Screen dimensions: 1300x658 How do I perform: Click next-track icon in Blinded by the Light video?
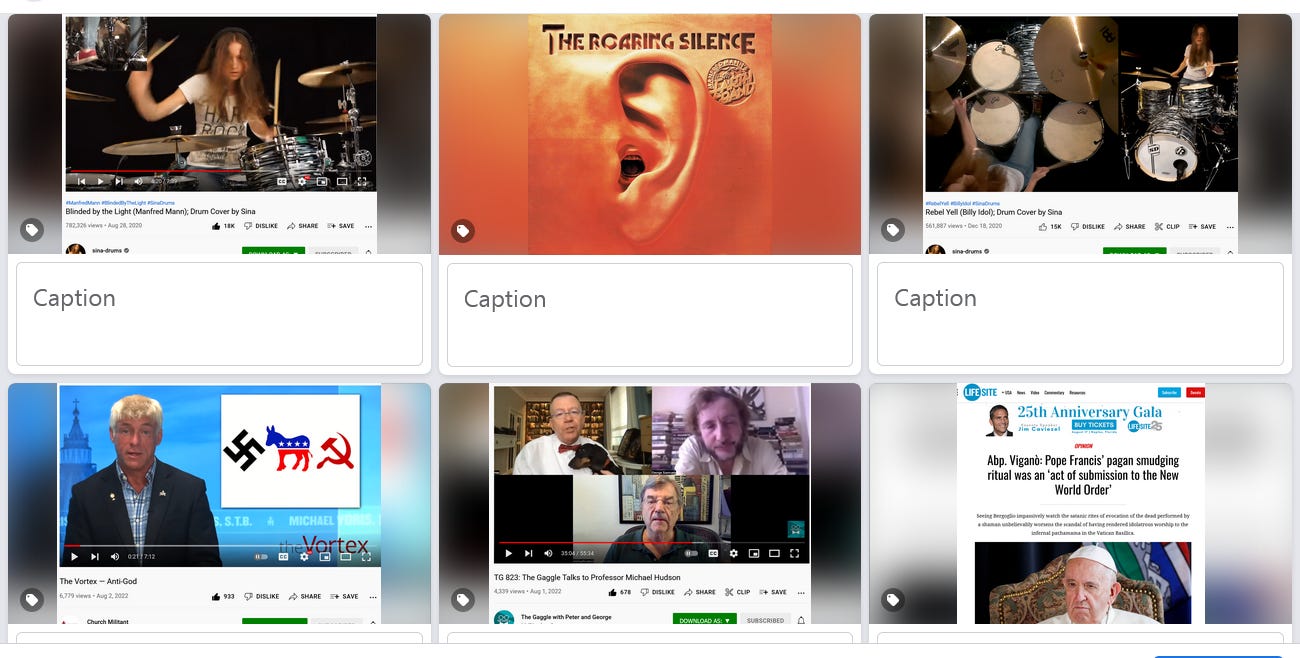[x=119, y=182]
